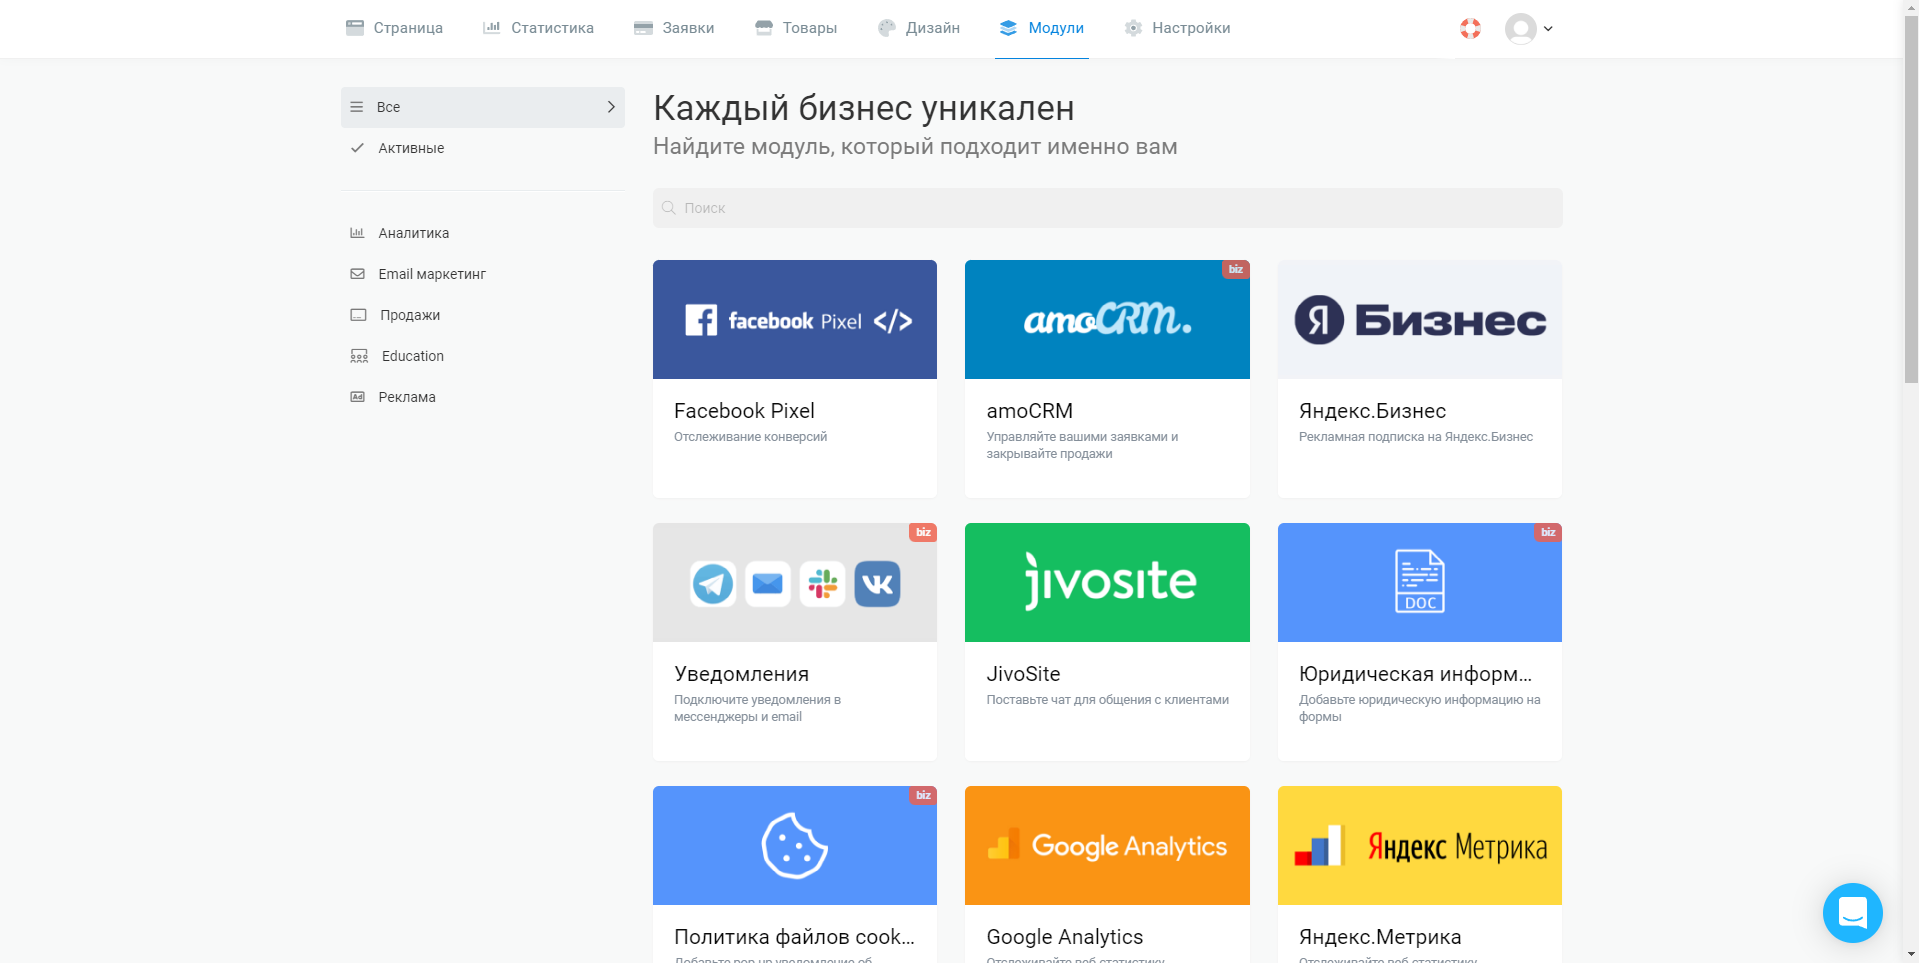This screenshot has width=1919, height=963.
Task: Click the VK icon in Уведомления card
Action: pos(878,584)
